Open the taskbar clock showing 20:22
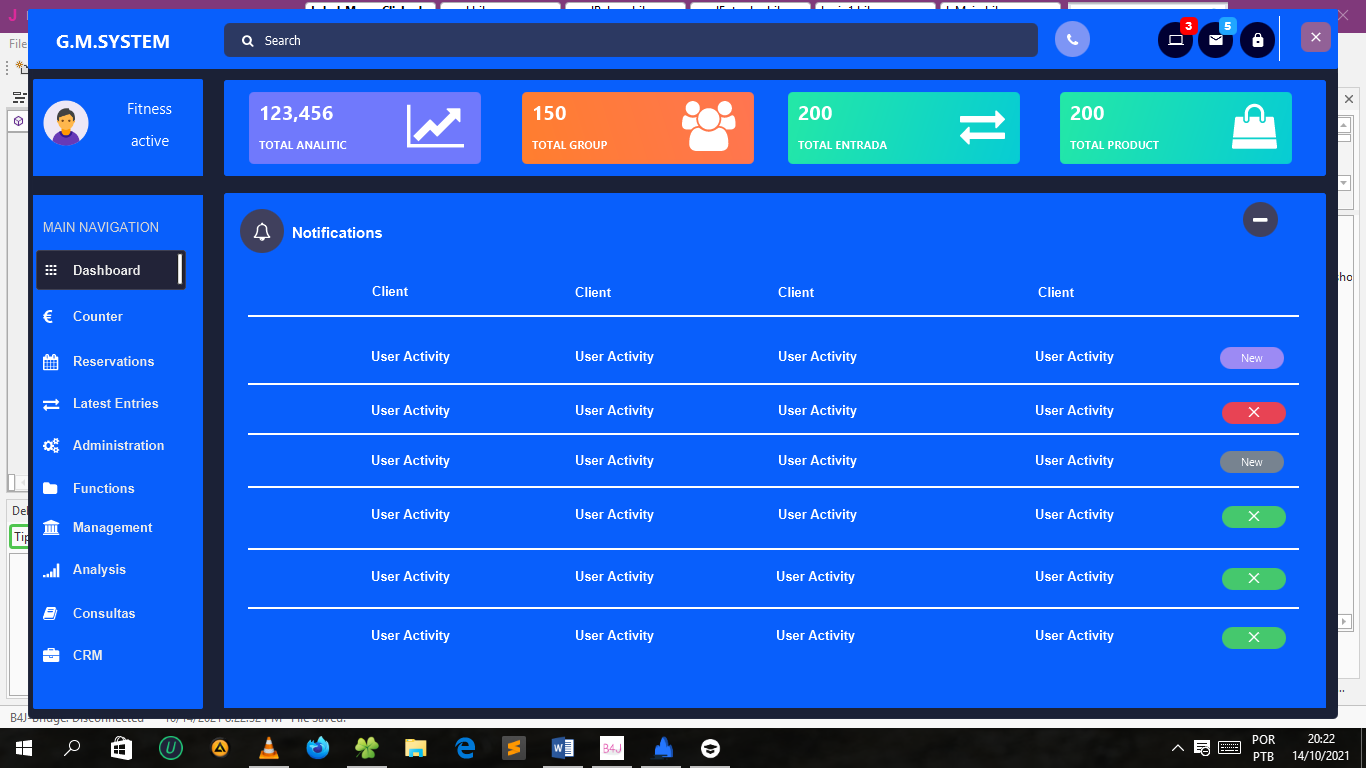This screenshot has height=768, width=1366. coord(1321,748)
